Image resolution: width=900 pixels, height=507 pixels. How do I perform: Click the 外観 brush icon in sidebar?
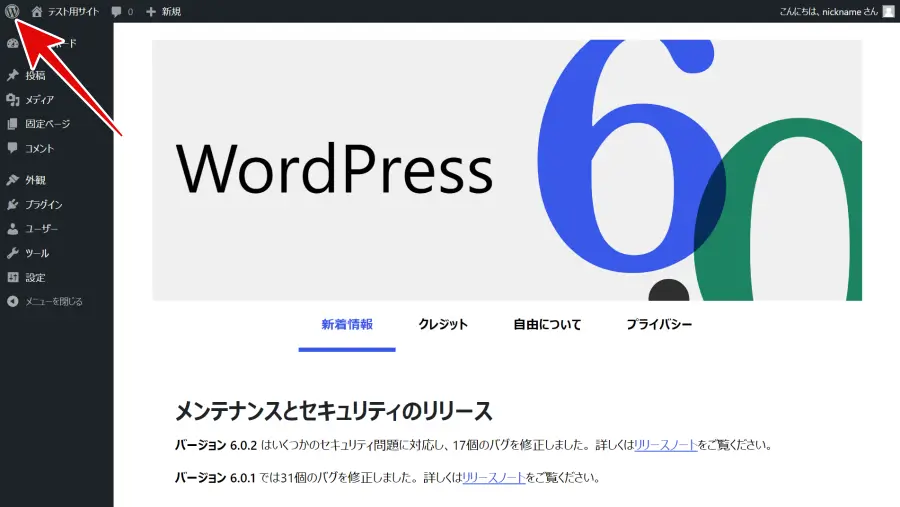click(13, 180)
